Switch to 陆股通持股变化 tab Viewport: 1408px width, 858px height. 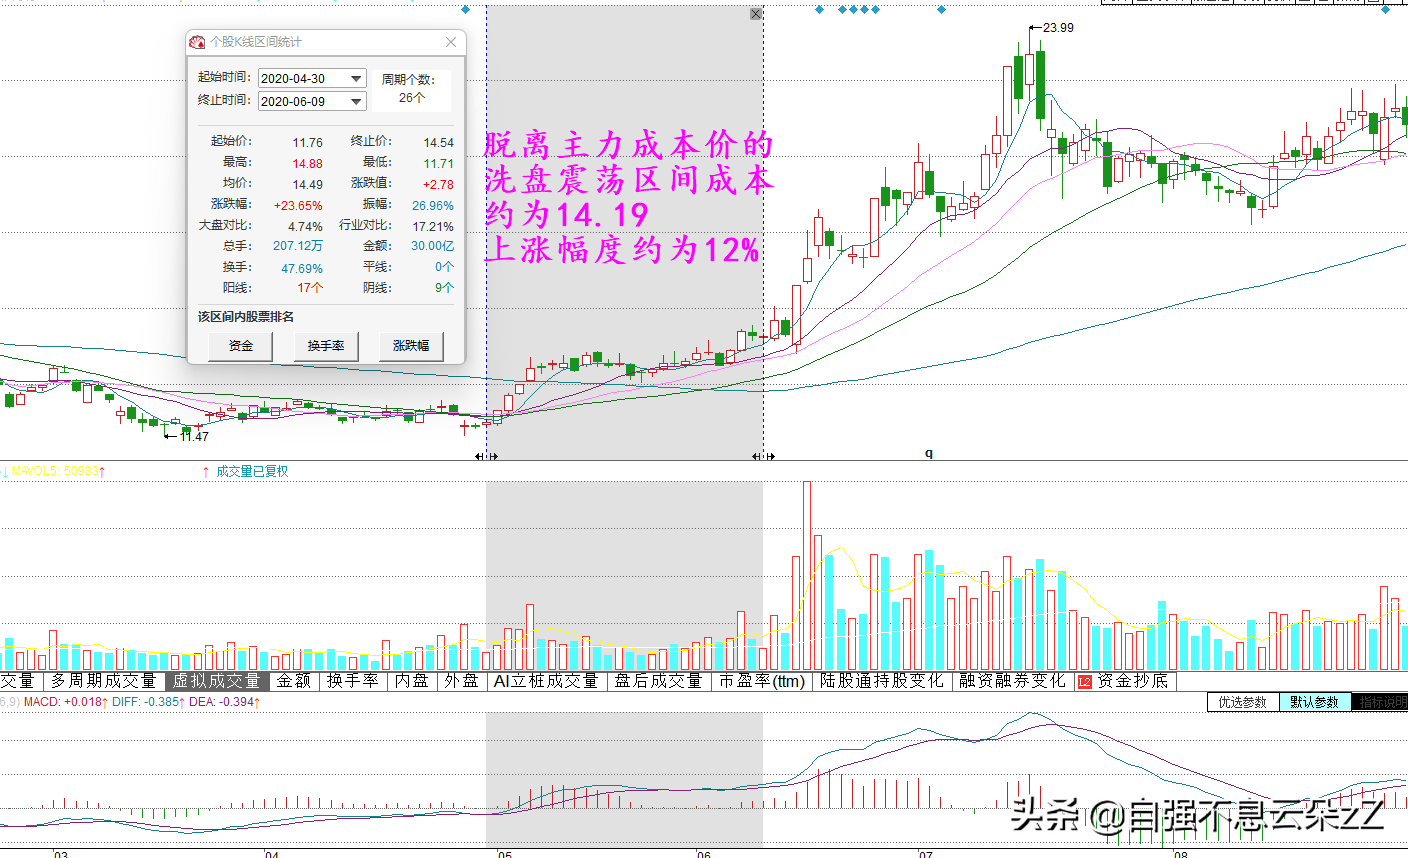pyautogui.click(x=881, y=681)
